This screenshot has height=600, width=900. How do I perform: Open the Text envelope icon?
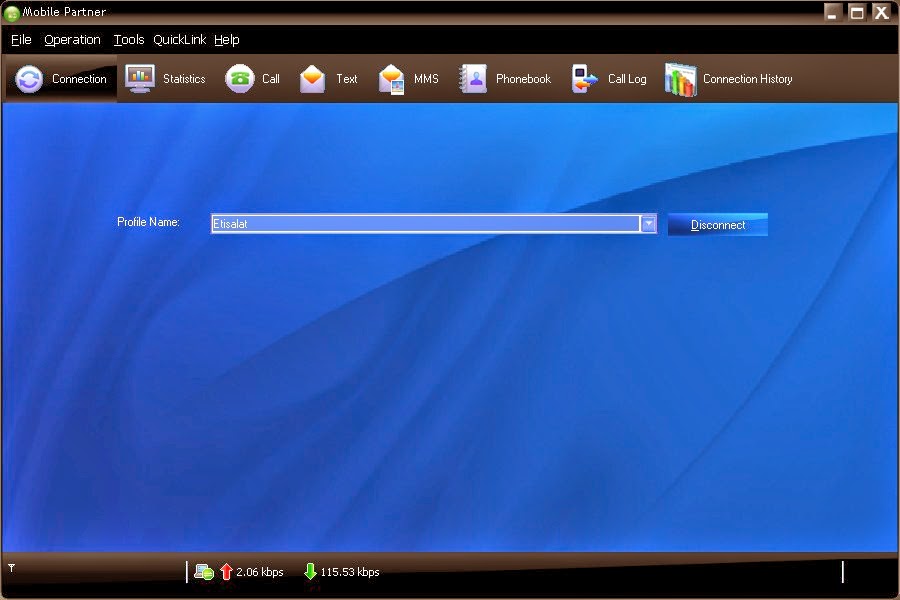(x=312, y=79)
